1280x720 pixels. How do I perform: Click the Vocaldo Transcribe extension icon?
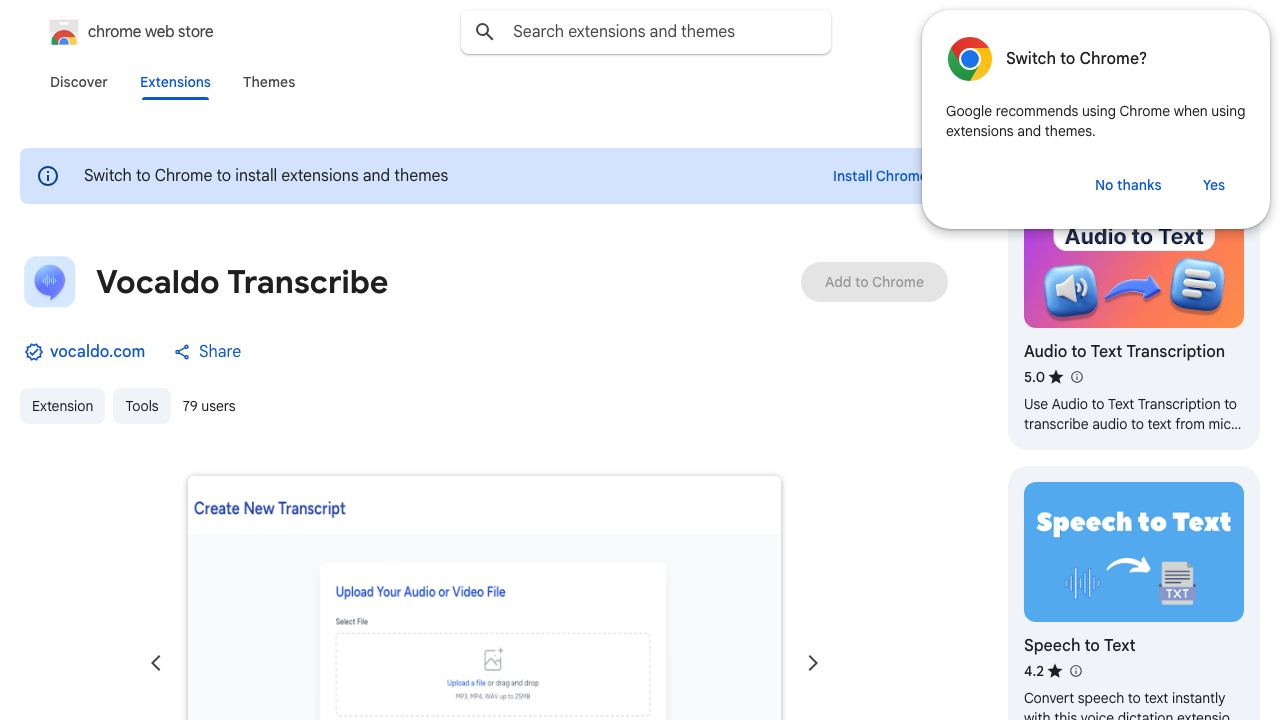(49, 282)
